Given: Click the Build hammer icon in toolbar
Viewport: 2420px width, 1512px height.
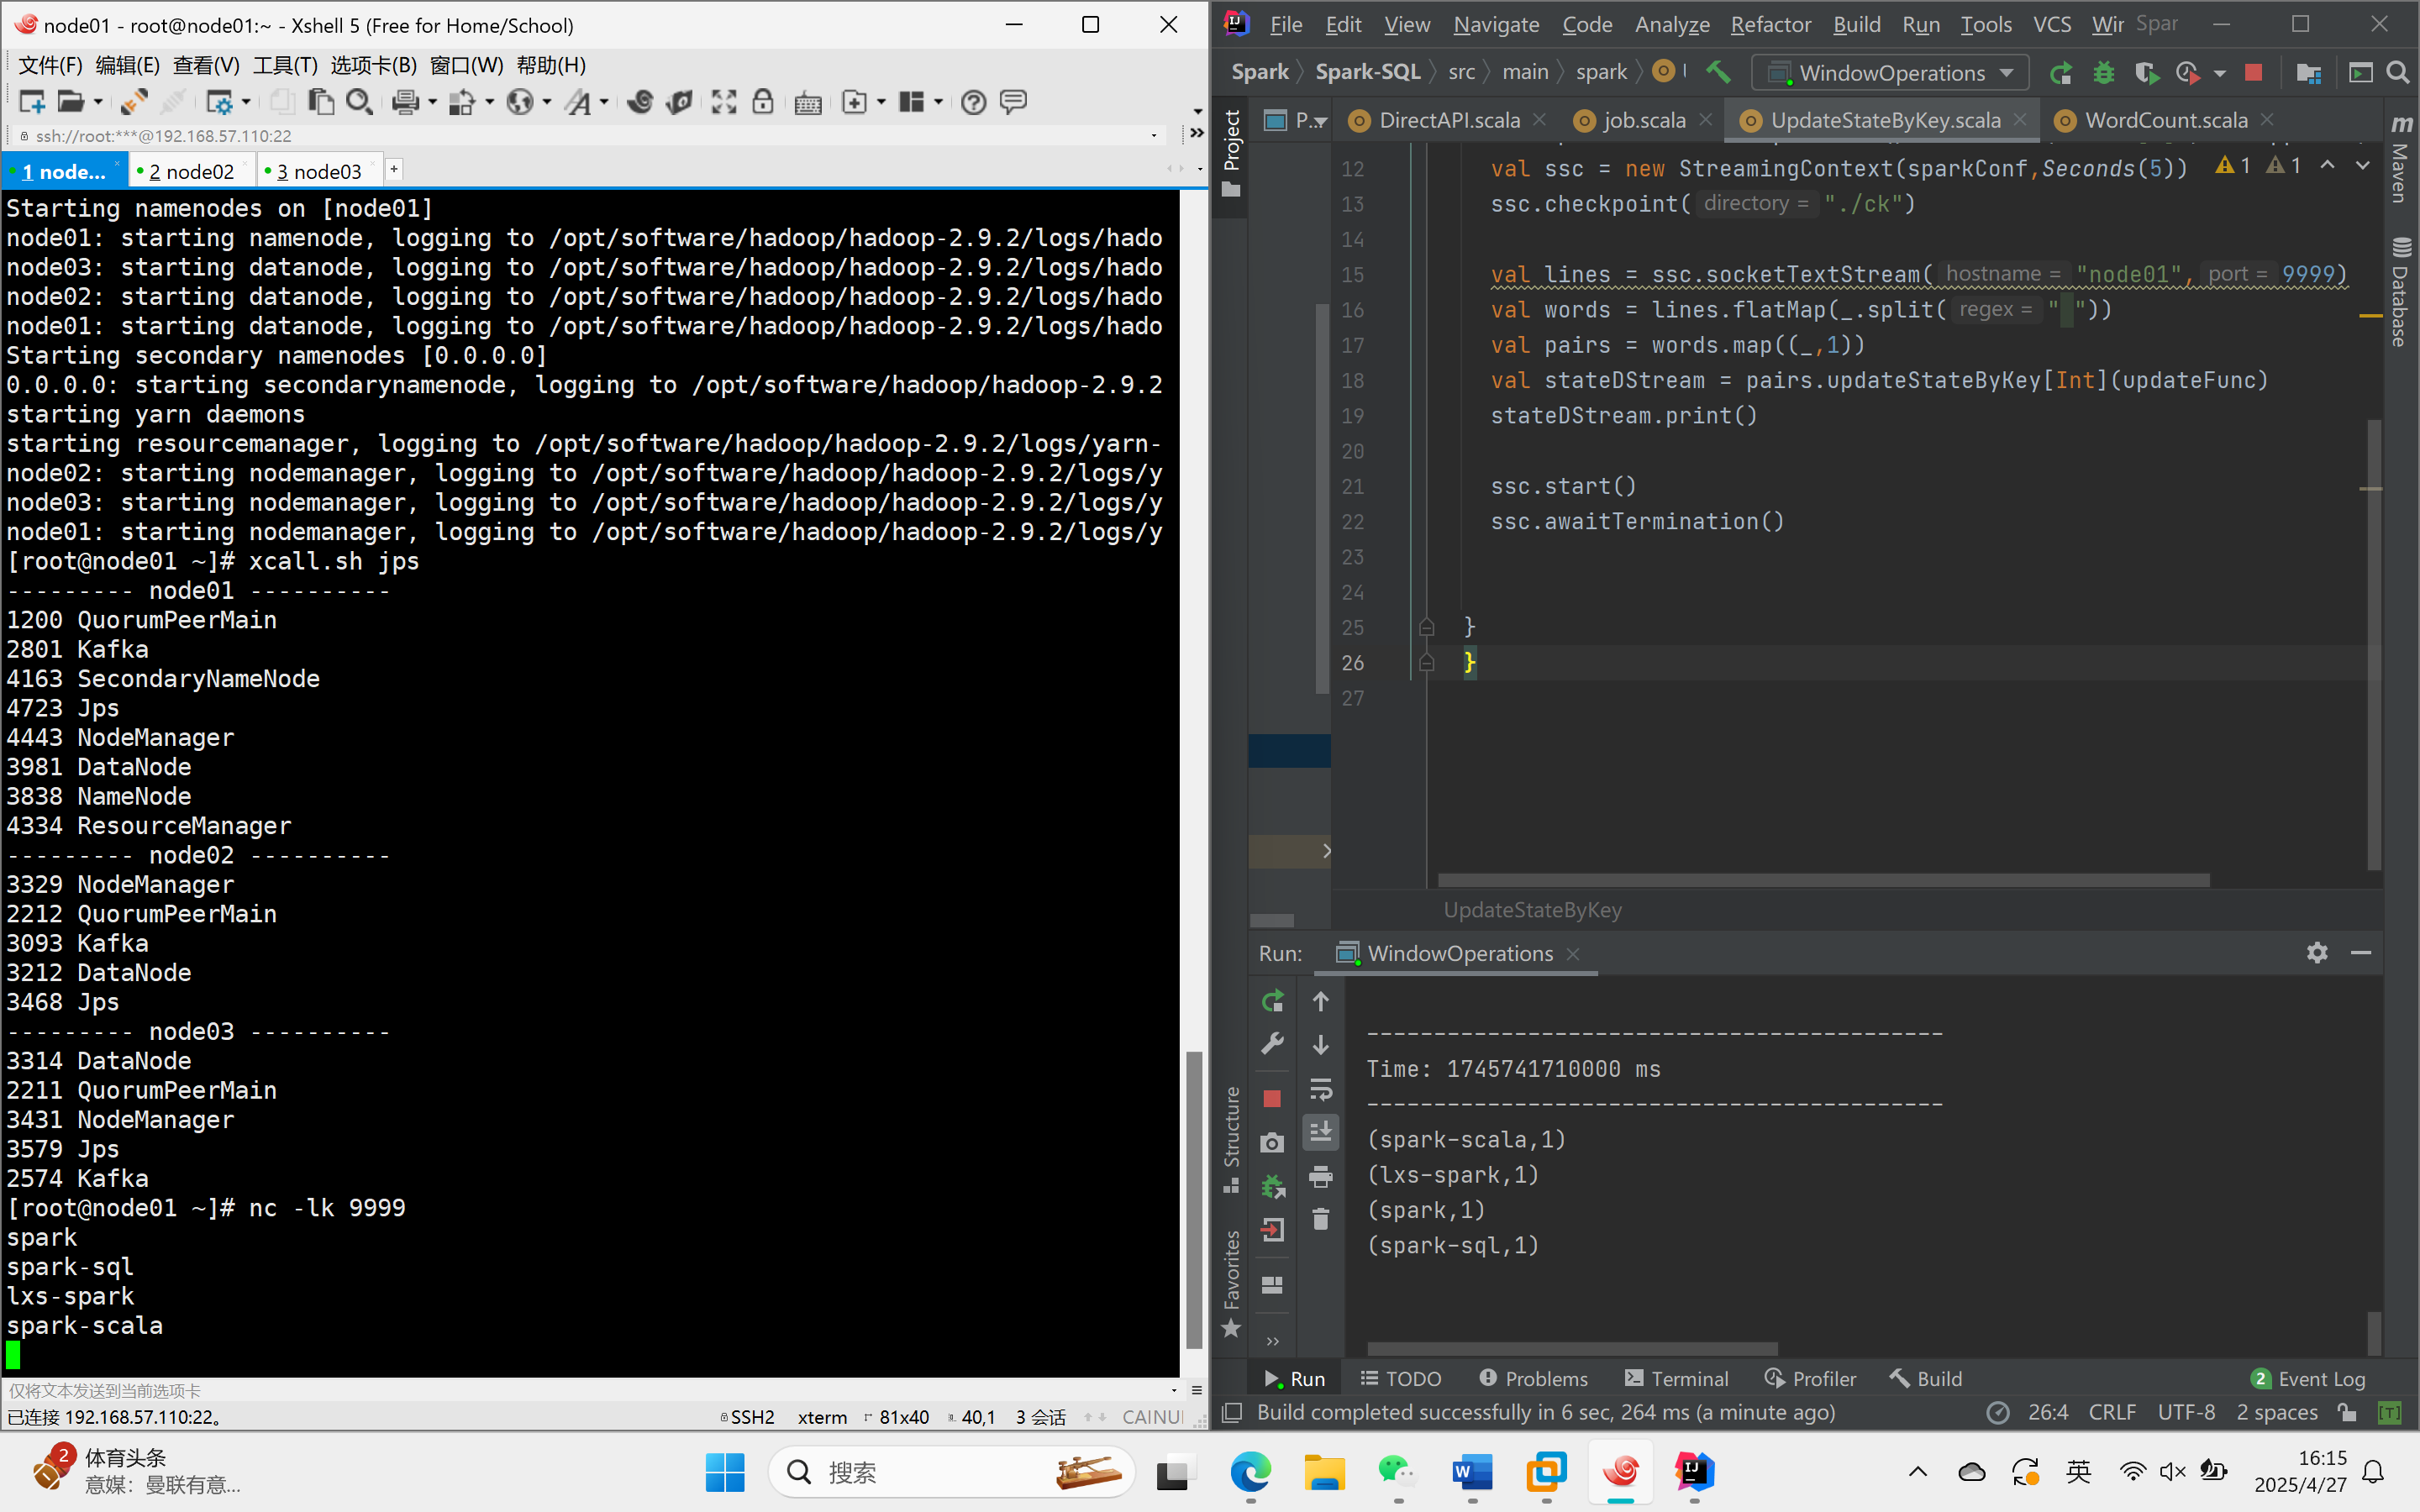Looking at the screenshot, I should click(x=1718, y=72).
